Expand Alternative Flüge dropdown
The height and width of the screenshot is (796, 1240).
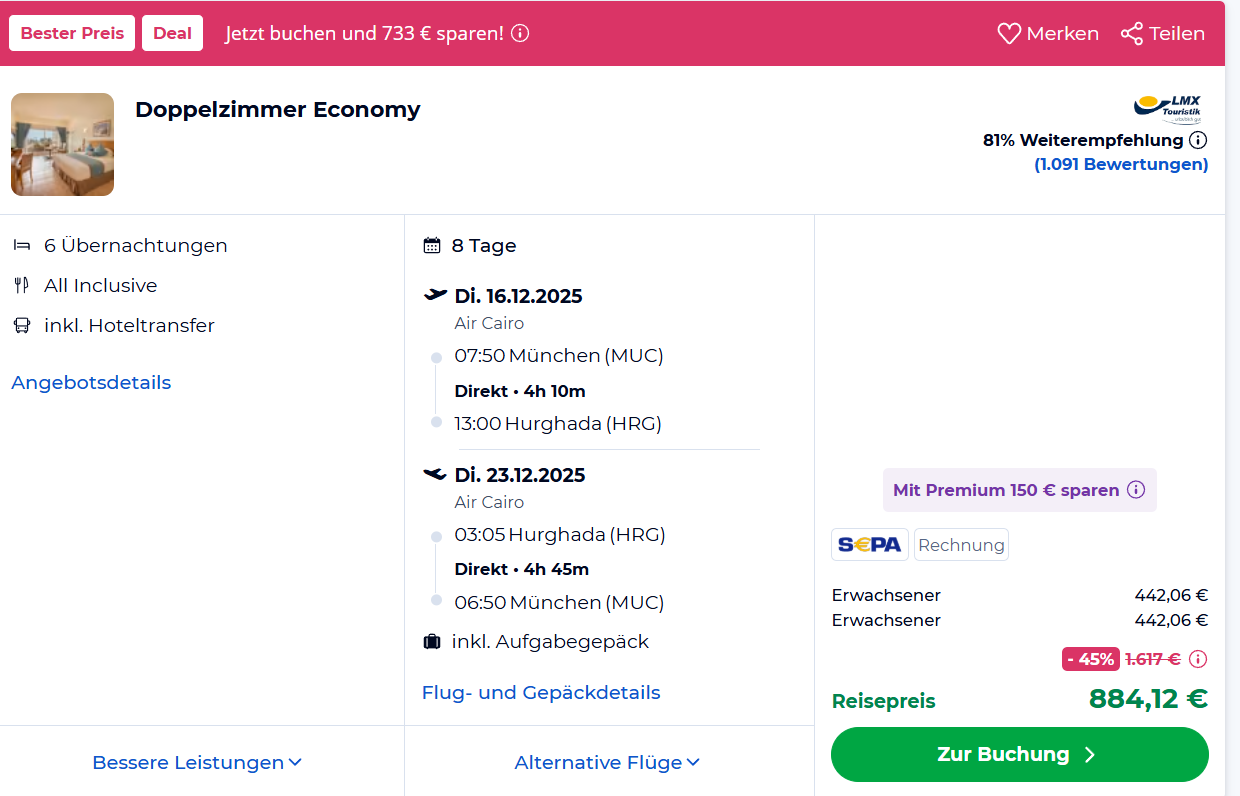pyautogui.click(x=607, y=762)
